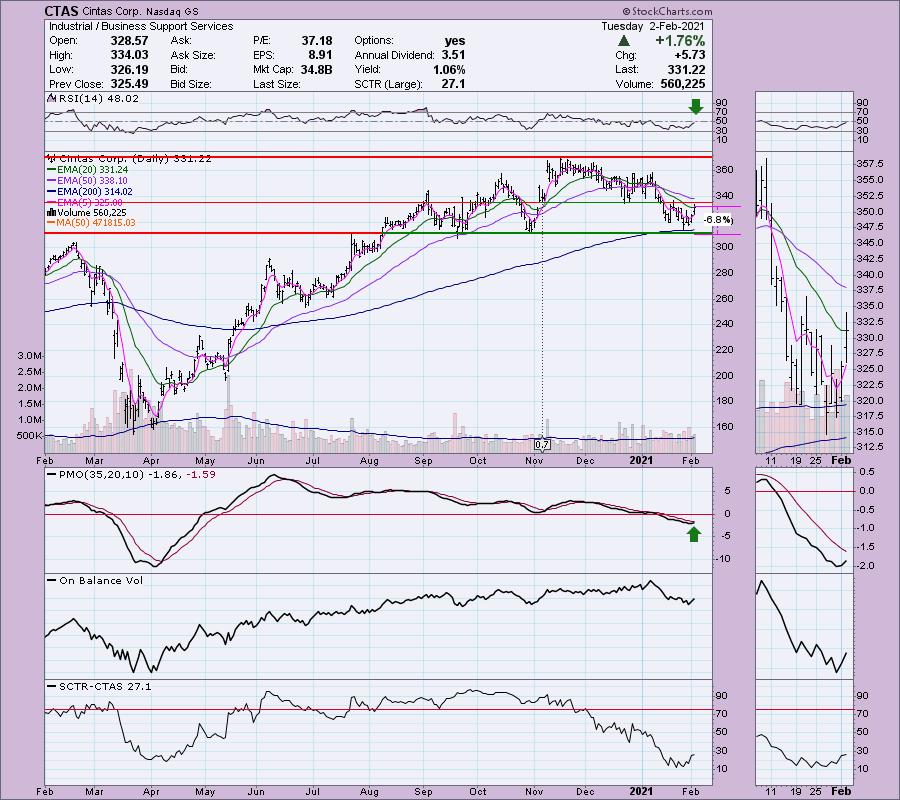The height and width of the screenshot is (800, 900).
Task: Click the 'EMA(200) 314.02' legend entry
Action: (x=94, y=192)
